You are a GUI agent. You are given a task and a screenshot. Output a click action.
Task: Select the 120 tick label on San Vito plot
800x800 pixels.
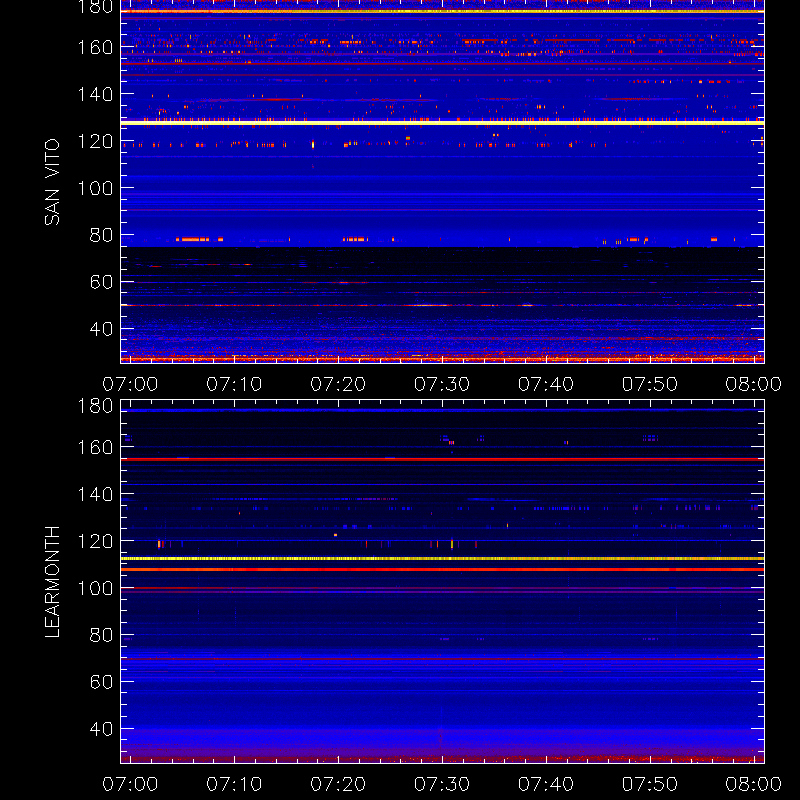click(x=95, y=141)
